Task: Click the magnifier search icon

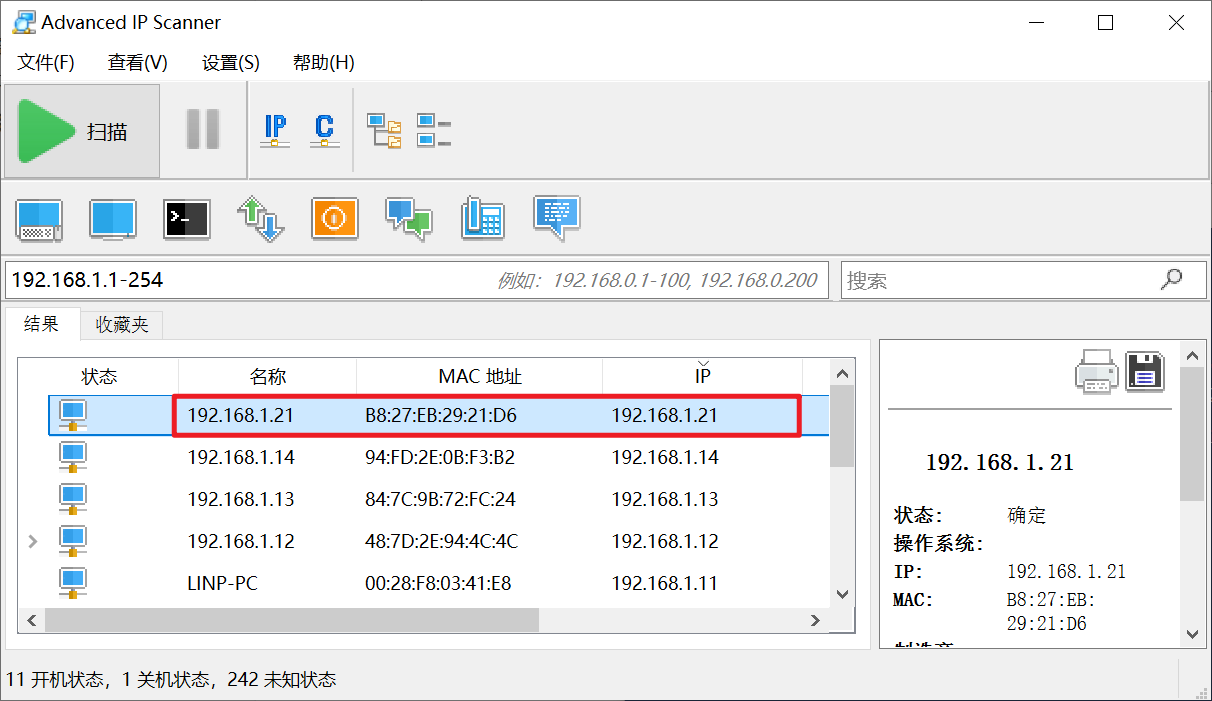Action: (x=1170, y=279)
